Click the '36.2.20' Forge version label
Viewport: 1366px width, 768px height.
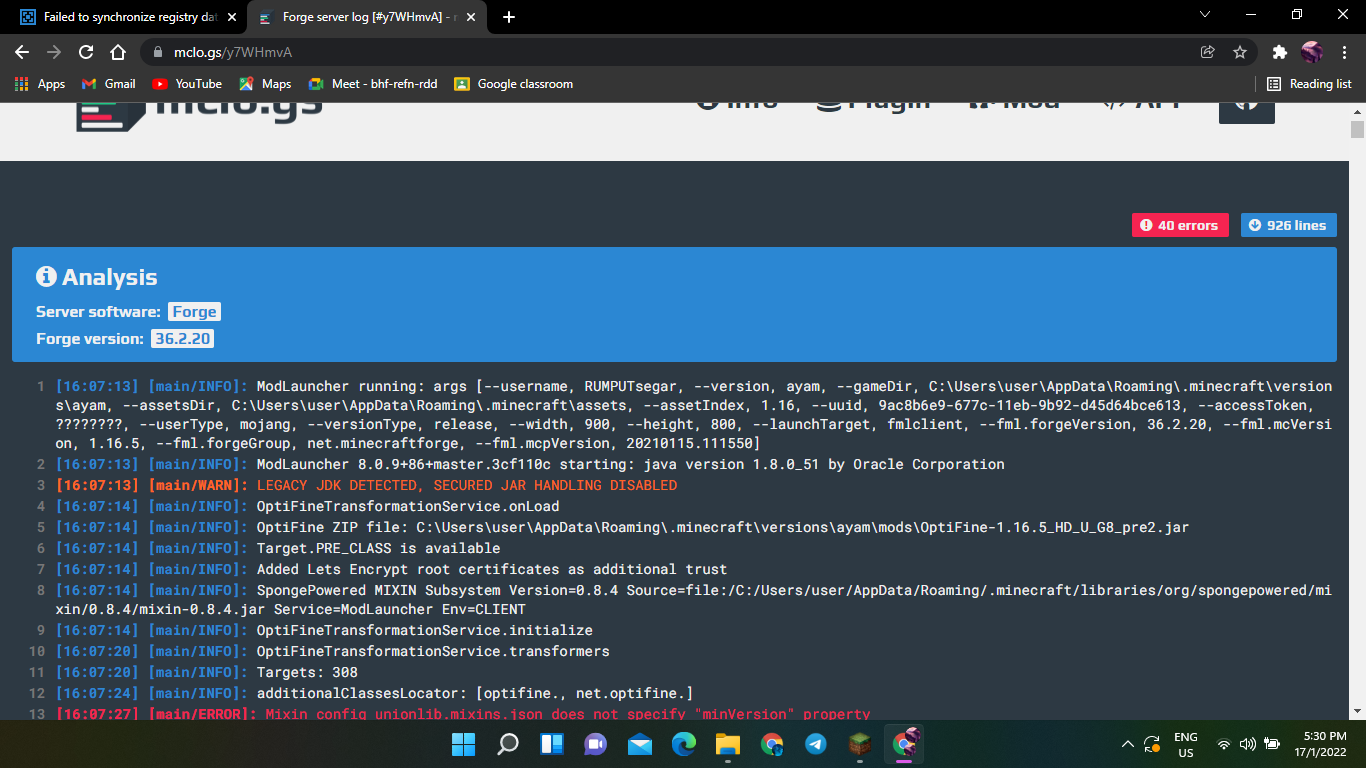(182, 339)
